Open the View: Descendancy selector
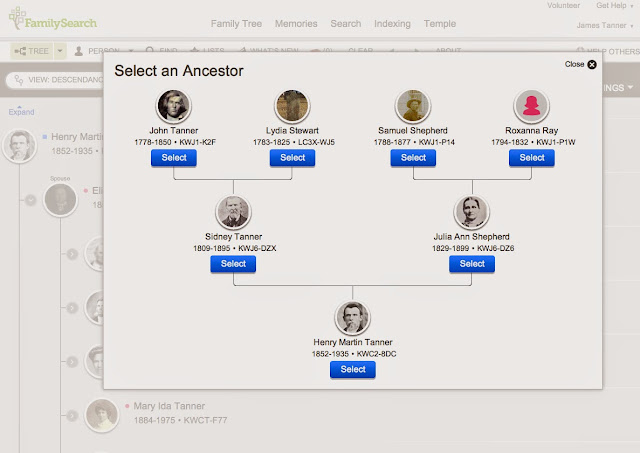 click(x=57, y=80)
